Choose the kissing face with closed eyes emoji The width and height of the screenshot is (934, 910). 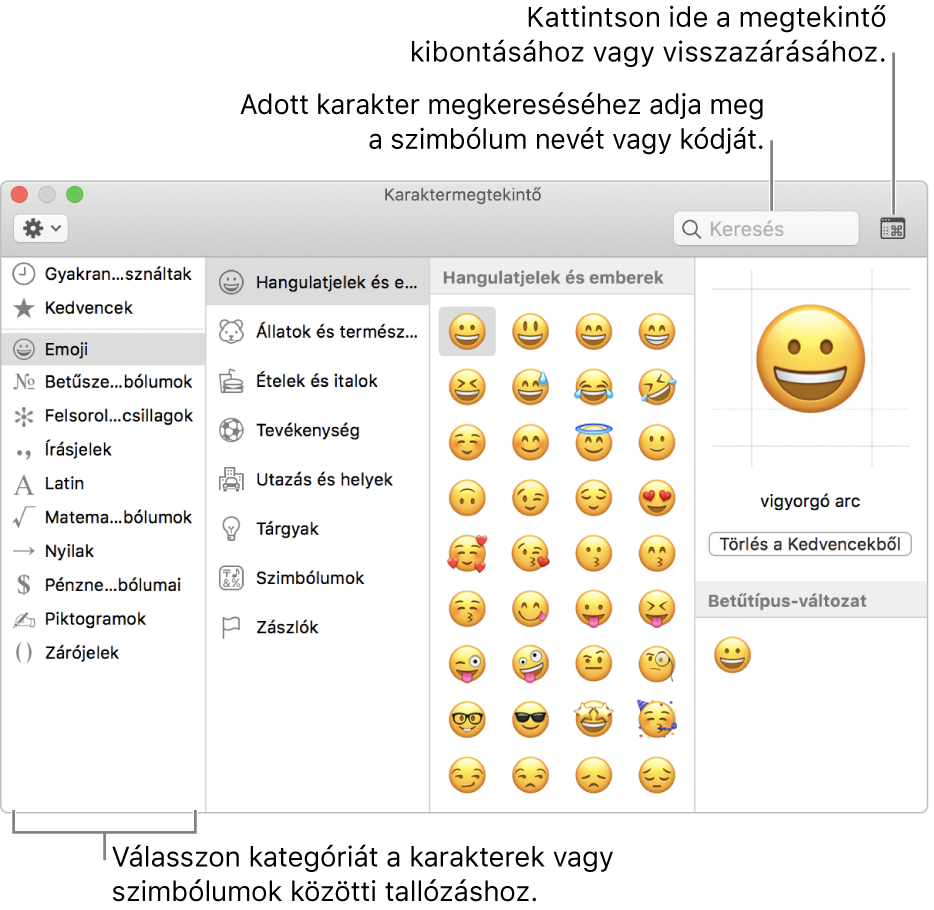(x=467, y=609)
